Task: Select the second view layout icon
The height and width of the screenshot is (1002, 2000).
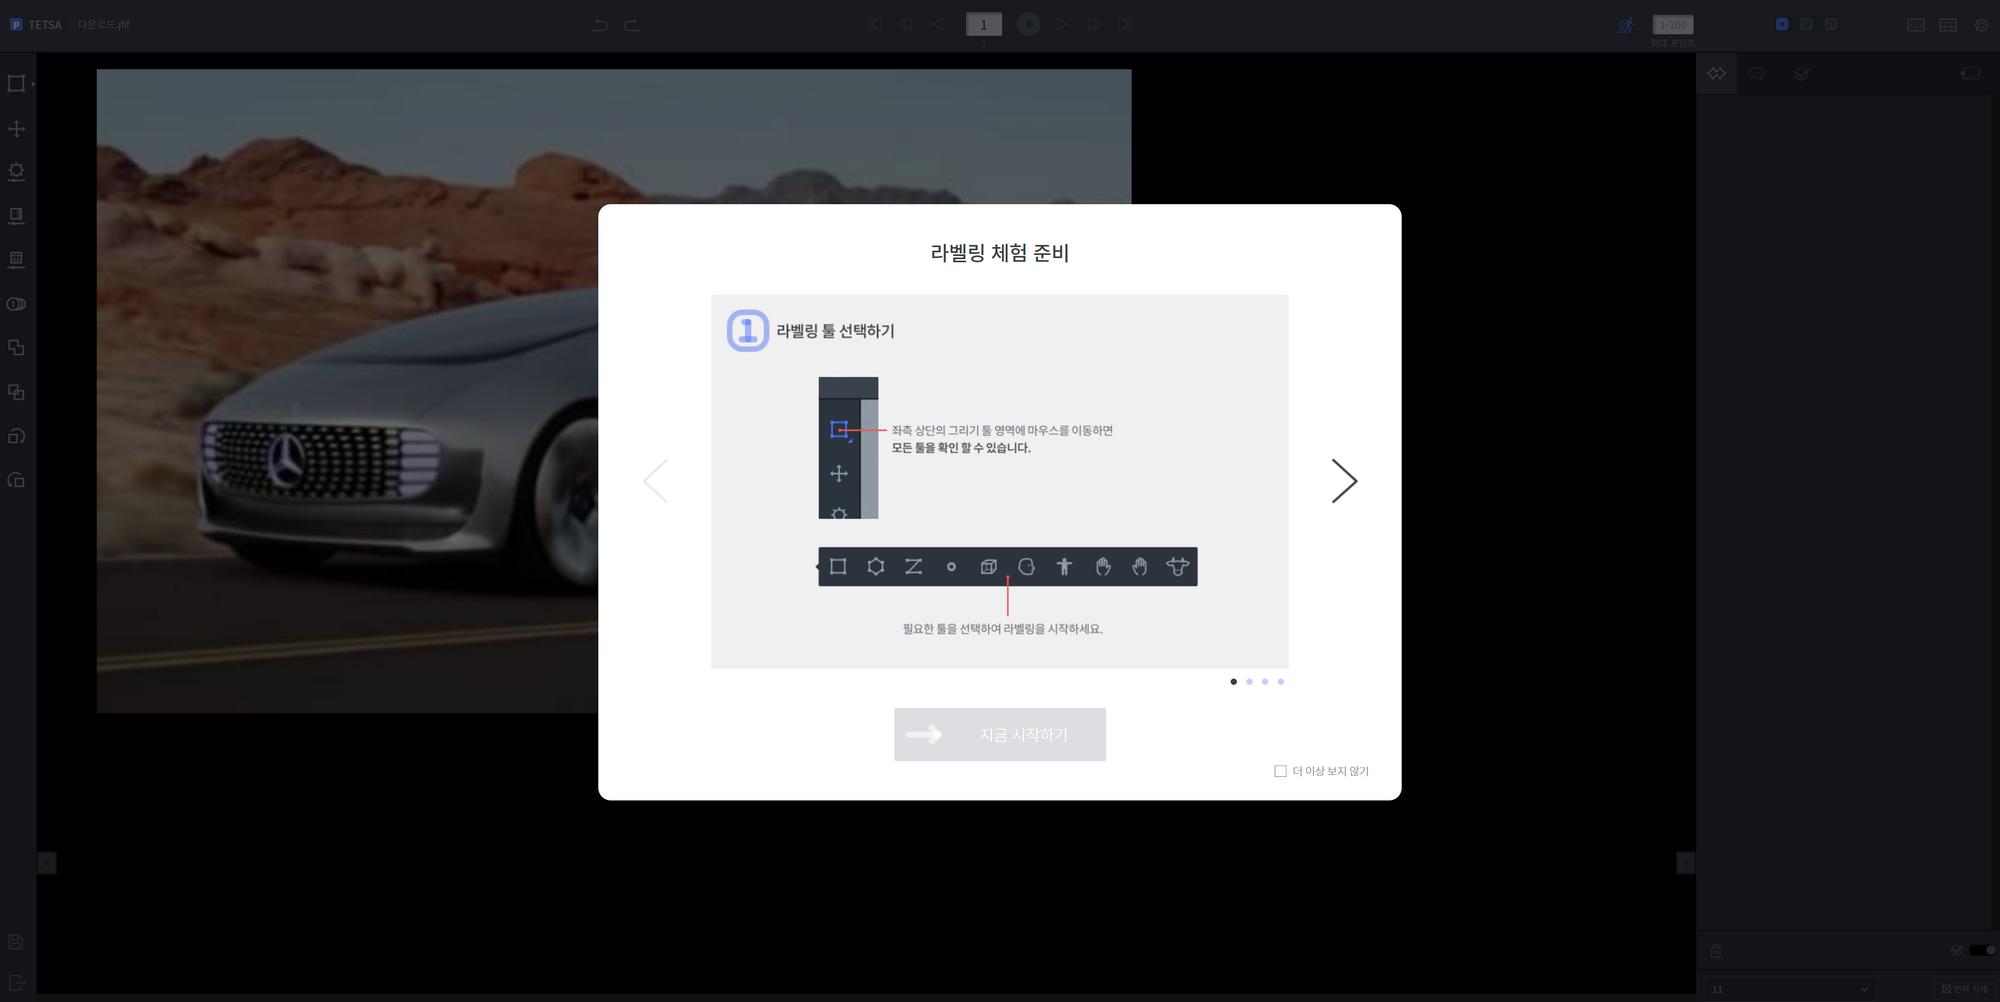Action: [x=1806, y=24]
